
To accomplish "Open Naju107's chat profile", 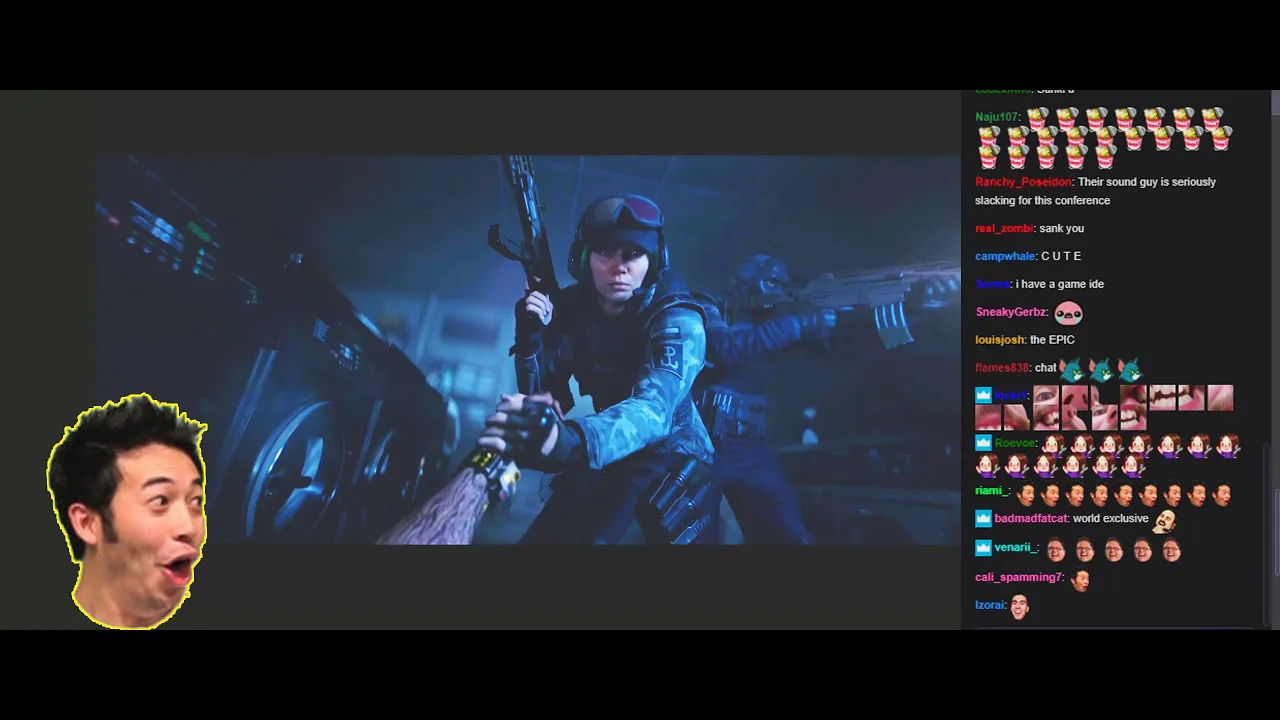I will [x=996, y=117].
